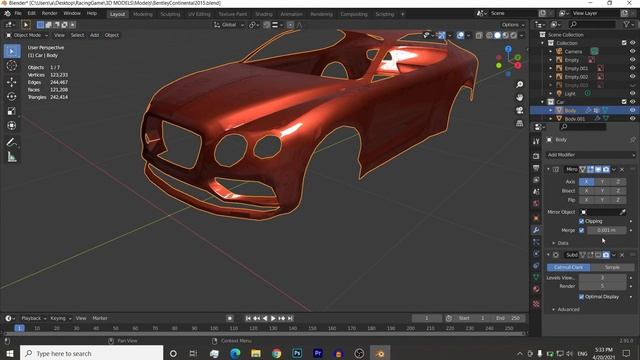Image resolution: width=640 pixels, height=360 pixels.
Task: Open the Render menu
Action: click(x=49, y=13)
